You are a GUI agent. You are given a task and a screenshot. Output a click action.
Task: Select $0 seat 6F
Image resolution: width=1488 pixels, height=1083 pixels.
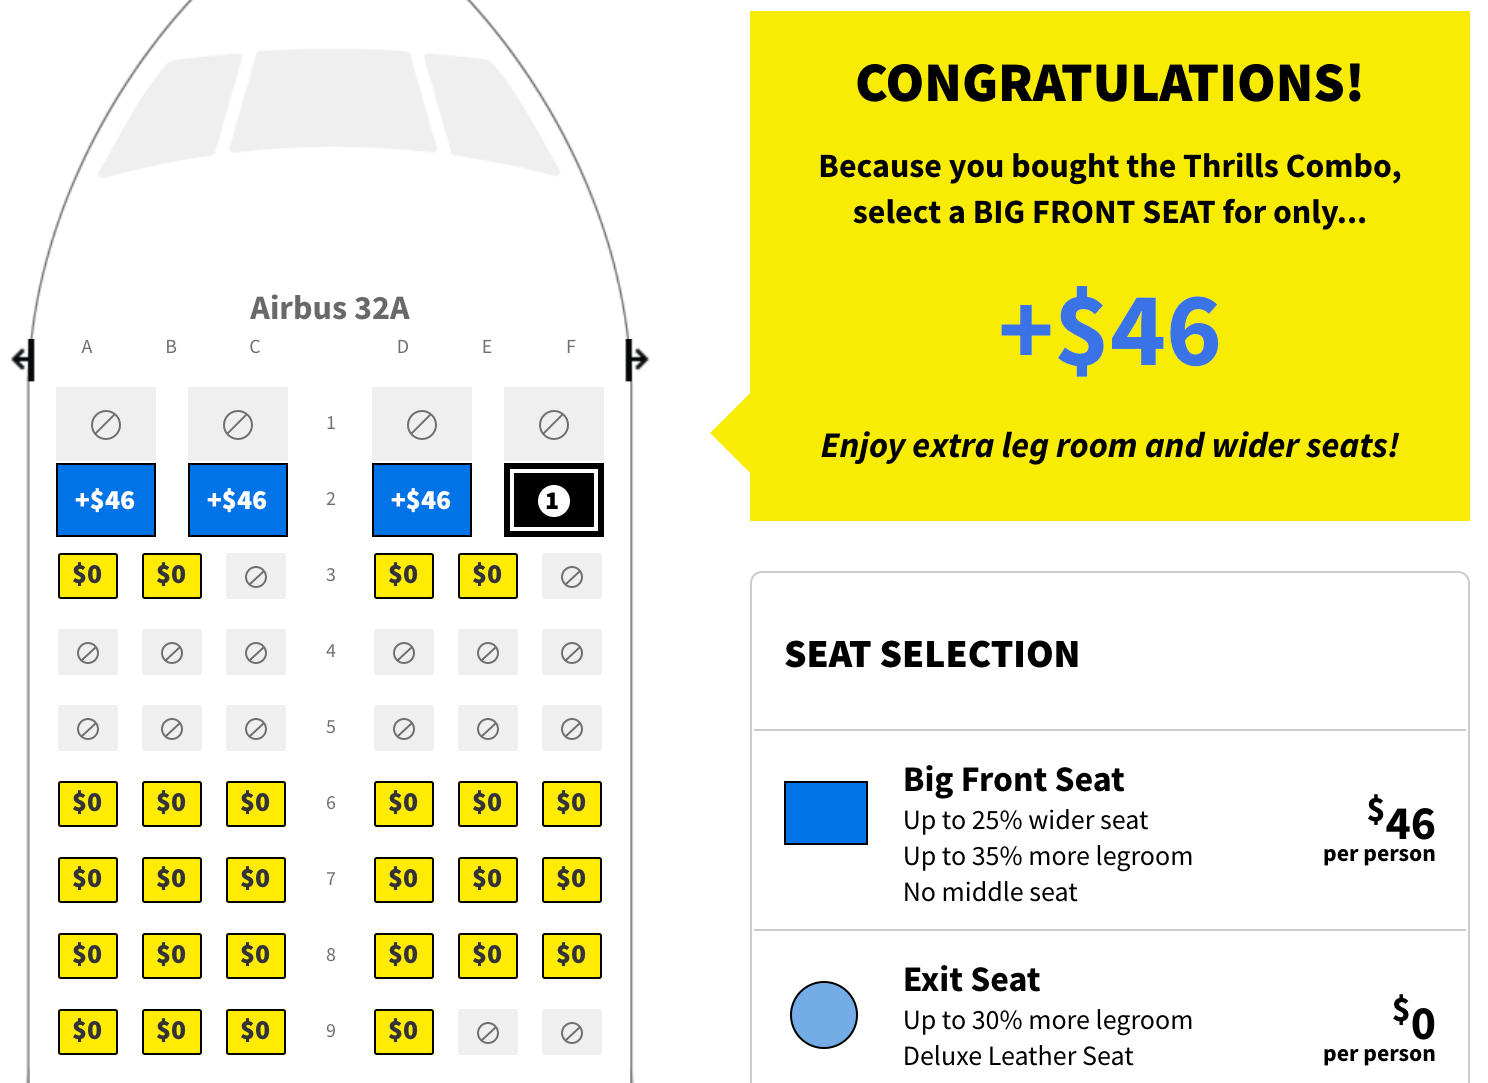click(x=572, y=804)
